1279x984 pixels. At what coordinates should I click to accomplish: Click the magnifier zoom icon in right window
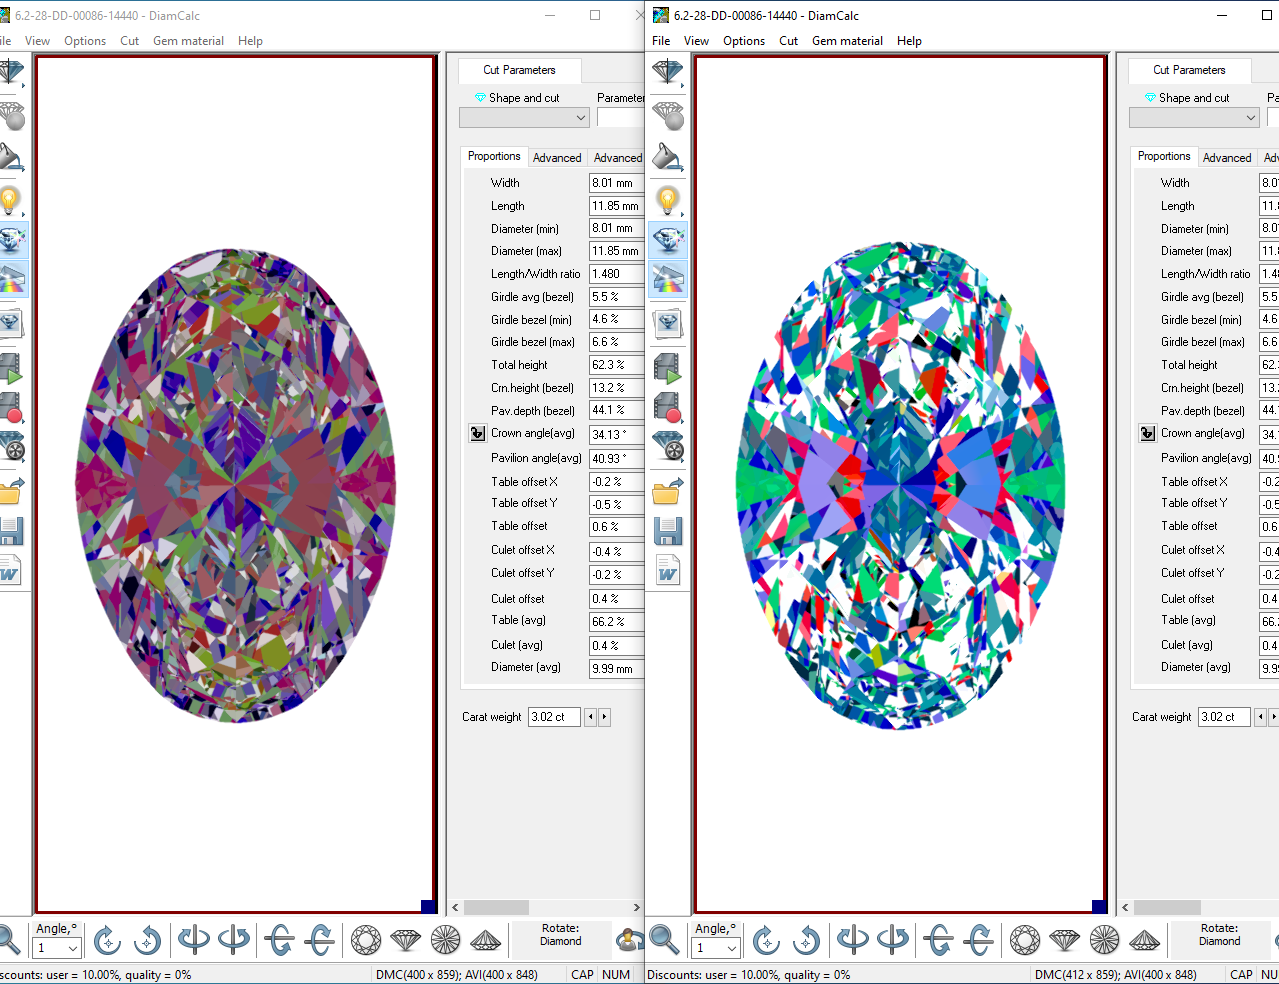(664, 940)
